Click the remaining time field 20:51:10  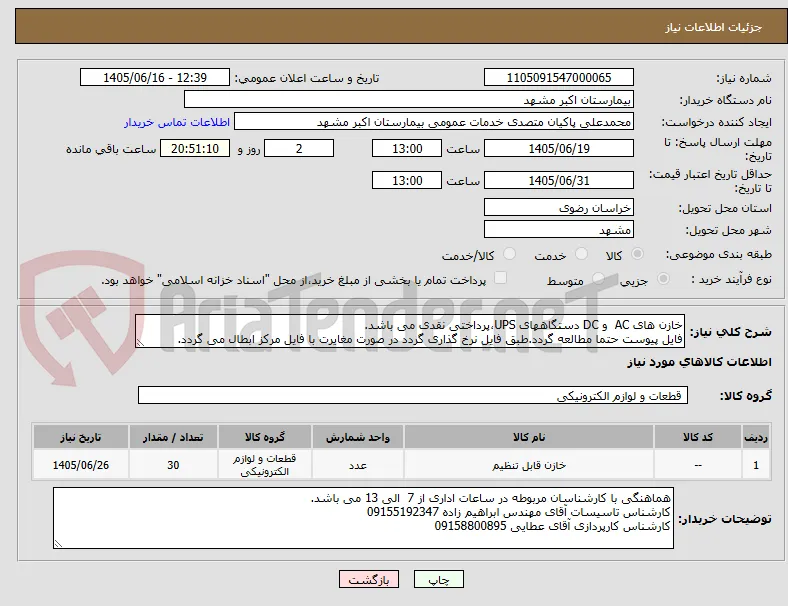tap(195, 148)
